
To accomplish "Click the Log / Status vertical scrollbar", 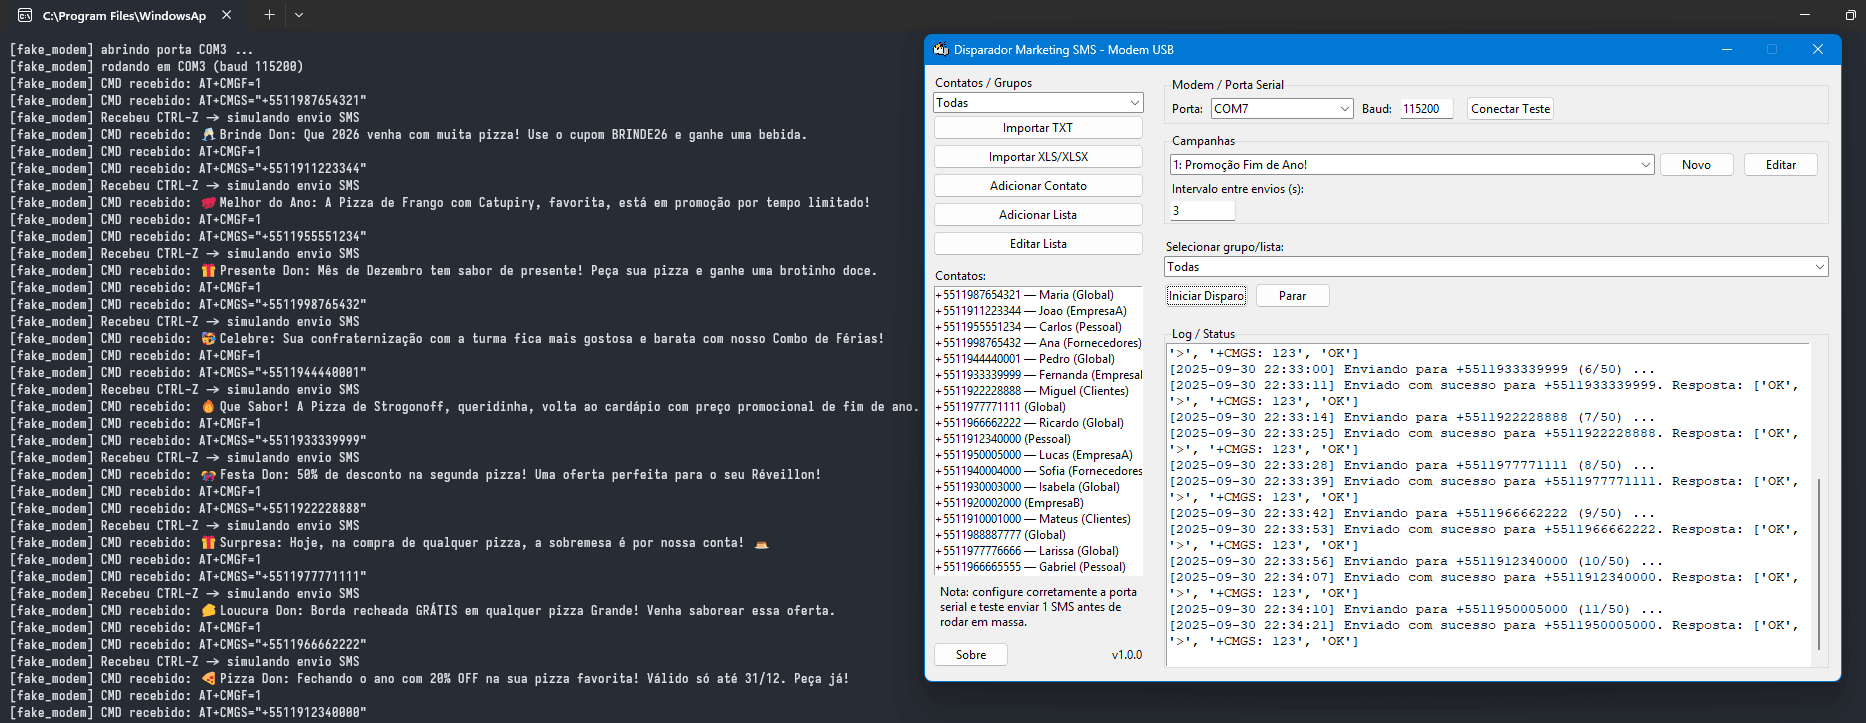I will [1818, 560].
